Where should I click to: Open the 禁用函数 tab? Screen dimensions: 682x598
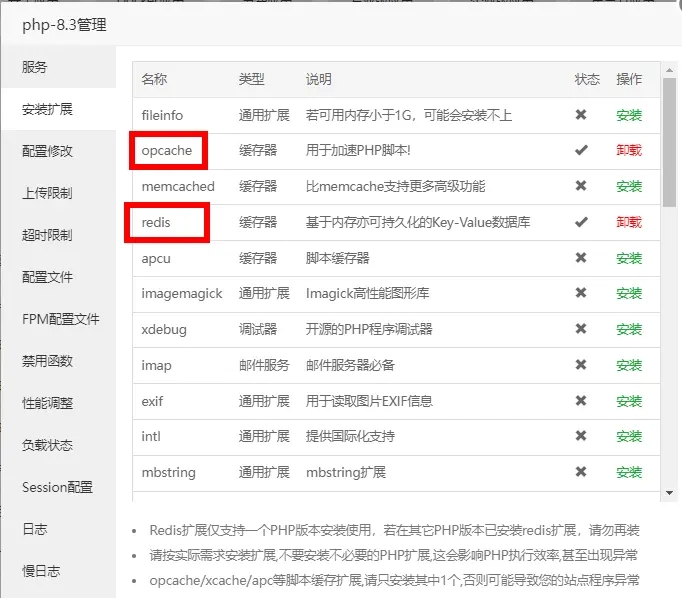click(59, 361)
